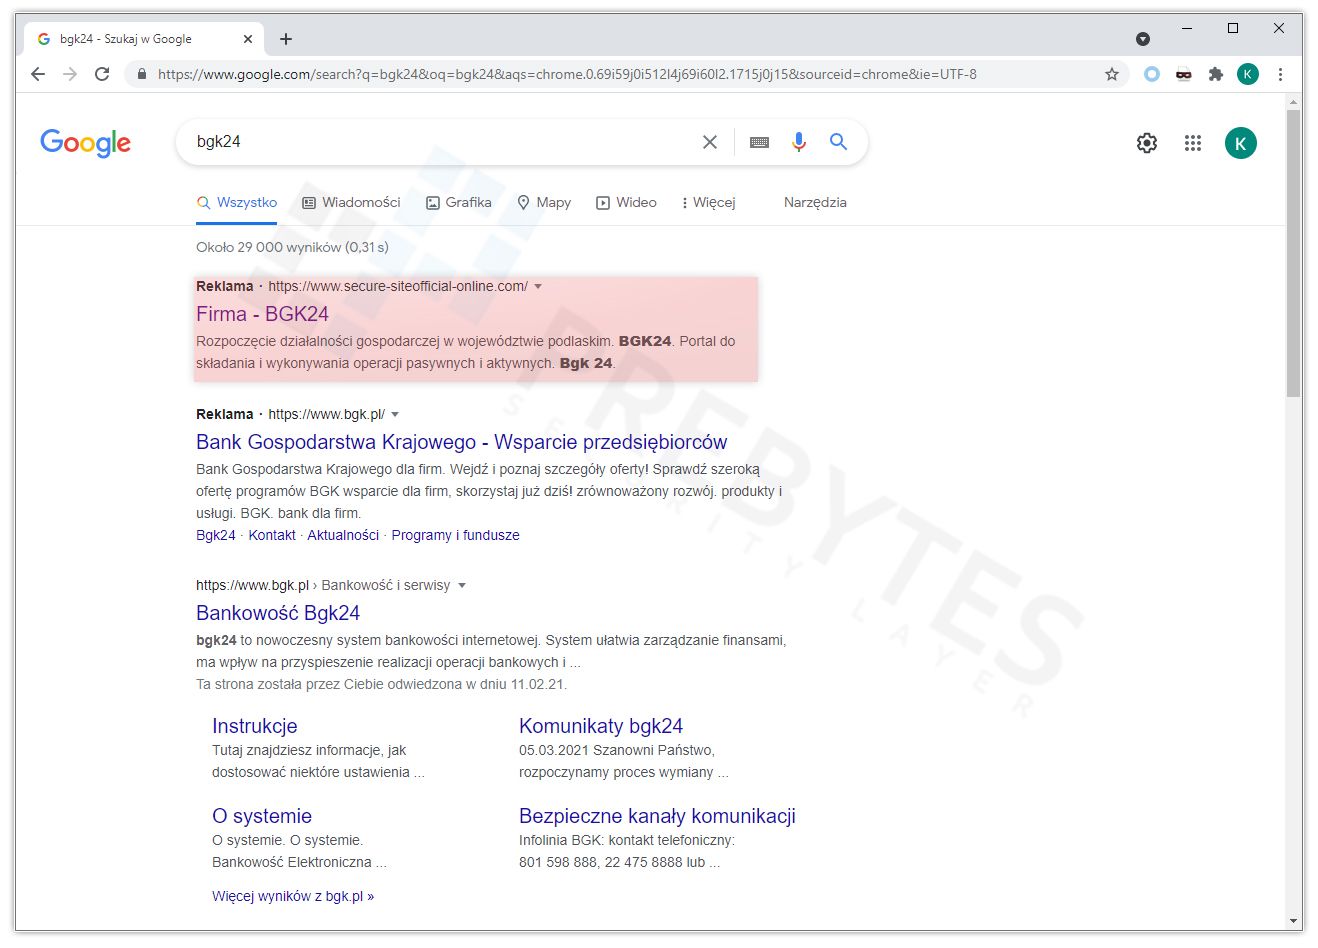The width and height of the screenshot is (1318, 948).
Task: Open Bank Gospodarstwa Krajowego ad result
Action: coord(462,442)
